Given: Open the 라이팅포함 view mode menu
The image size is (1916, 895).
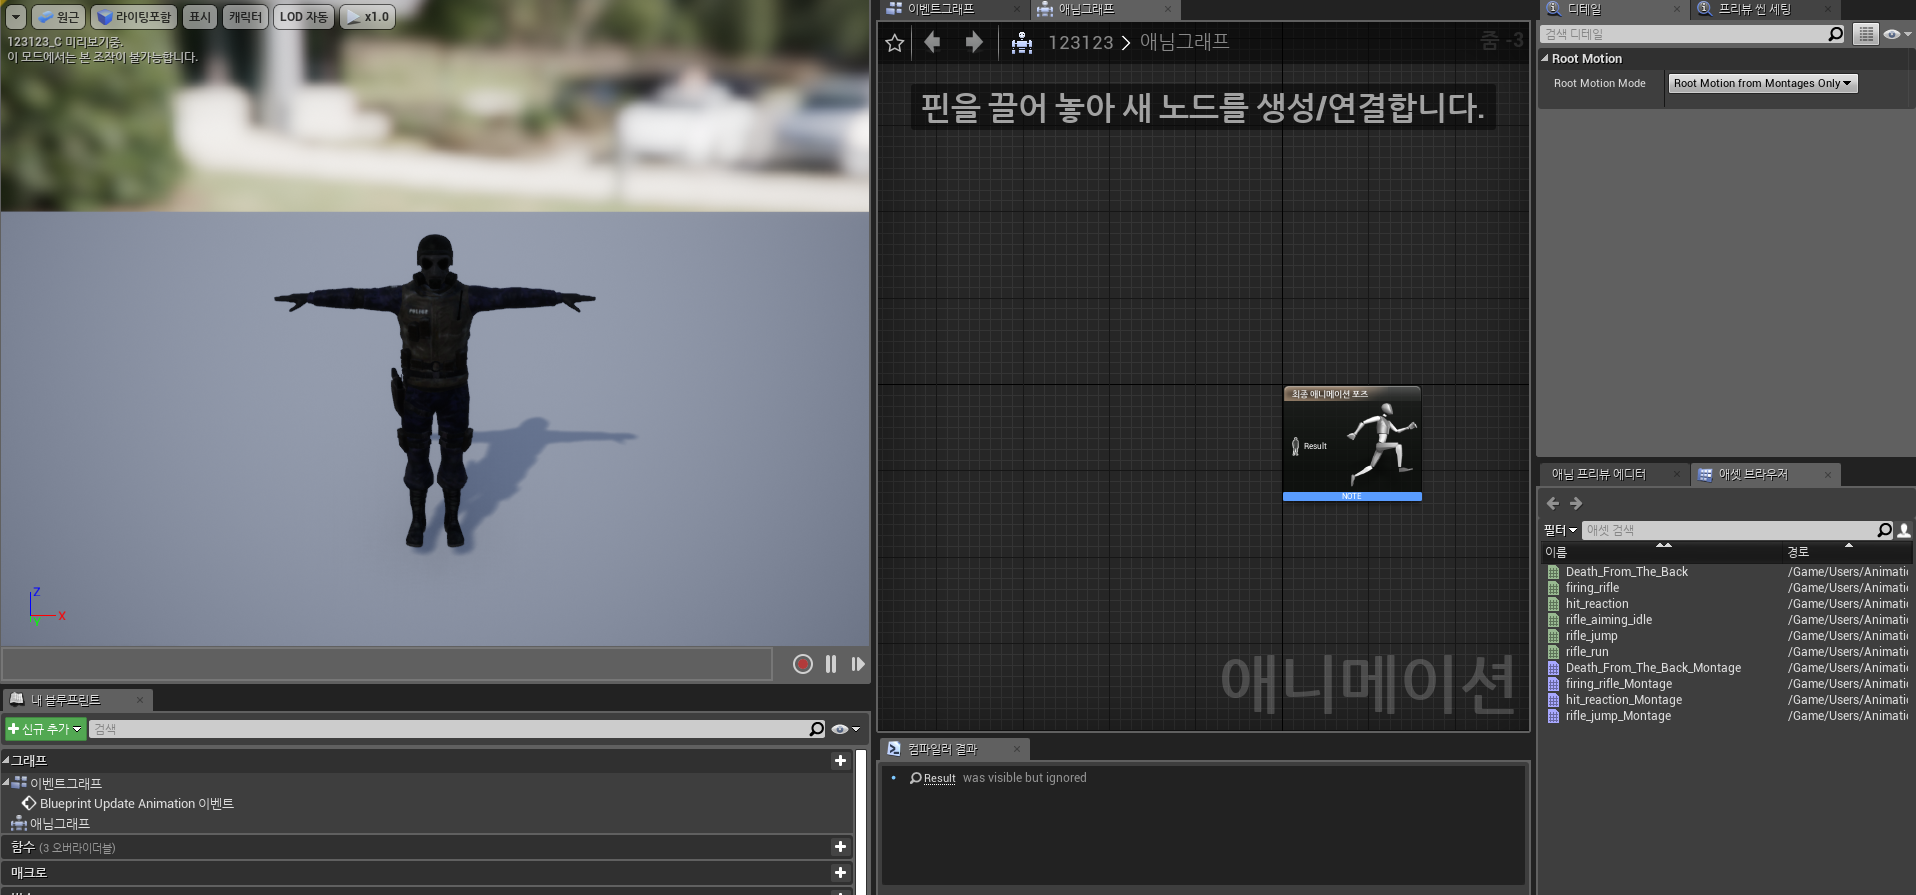Looking at the screenshot, I should (x=134, y=17).
